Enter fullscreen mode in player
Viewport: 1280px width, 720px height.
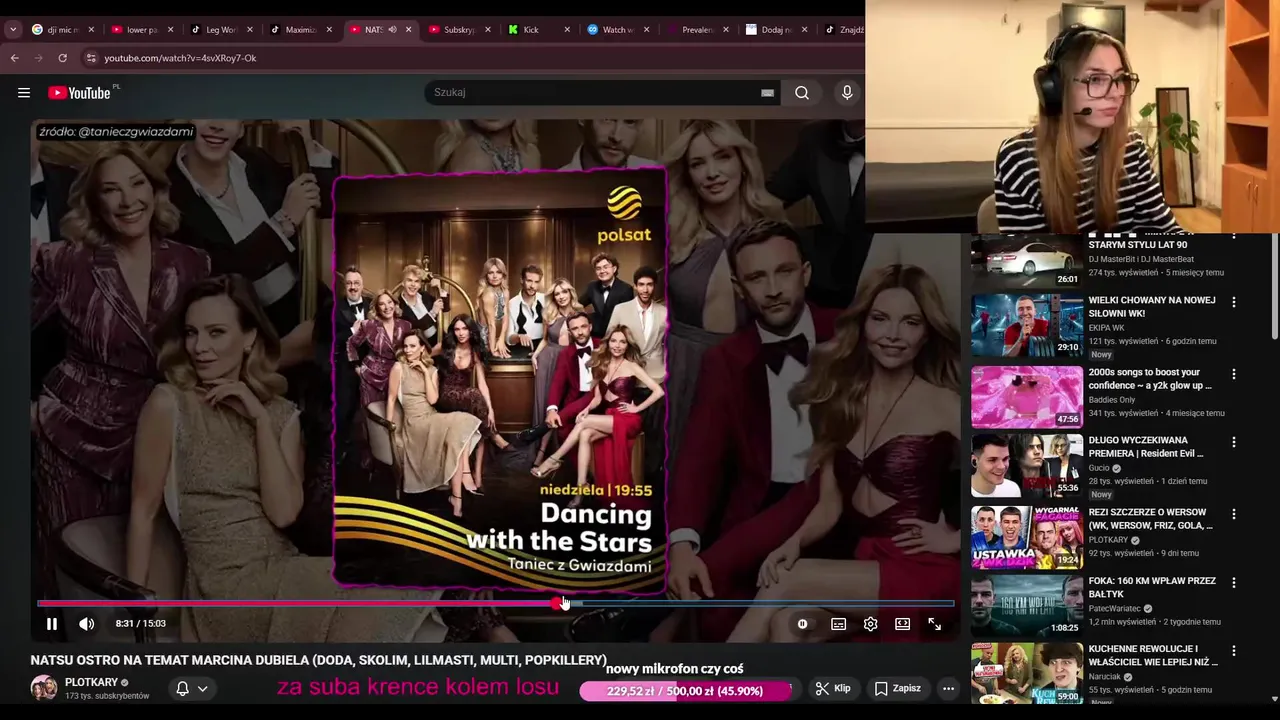tap(934, 624)
